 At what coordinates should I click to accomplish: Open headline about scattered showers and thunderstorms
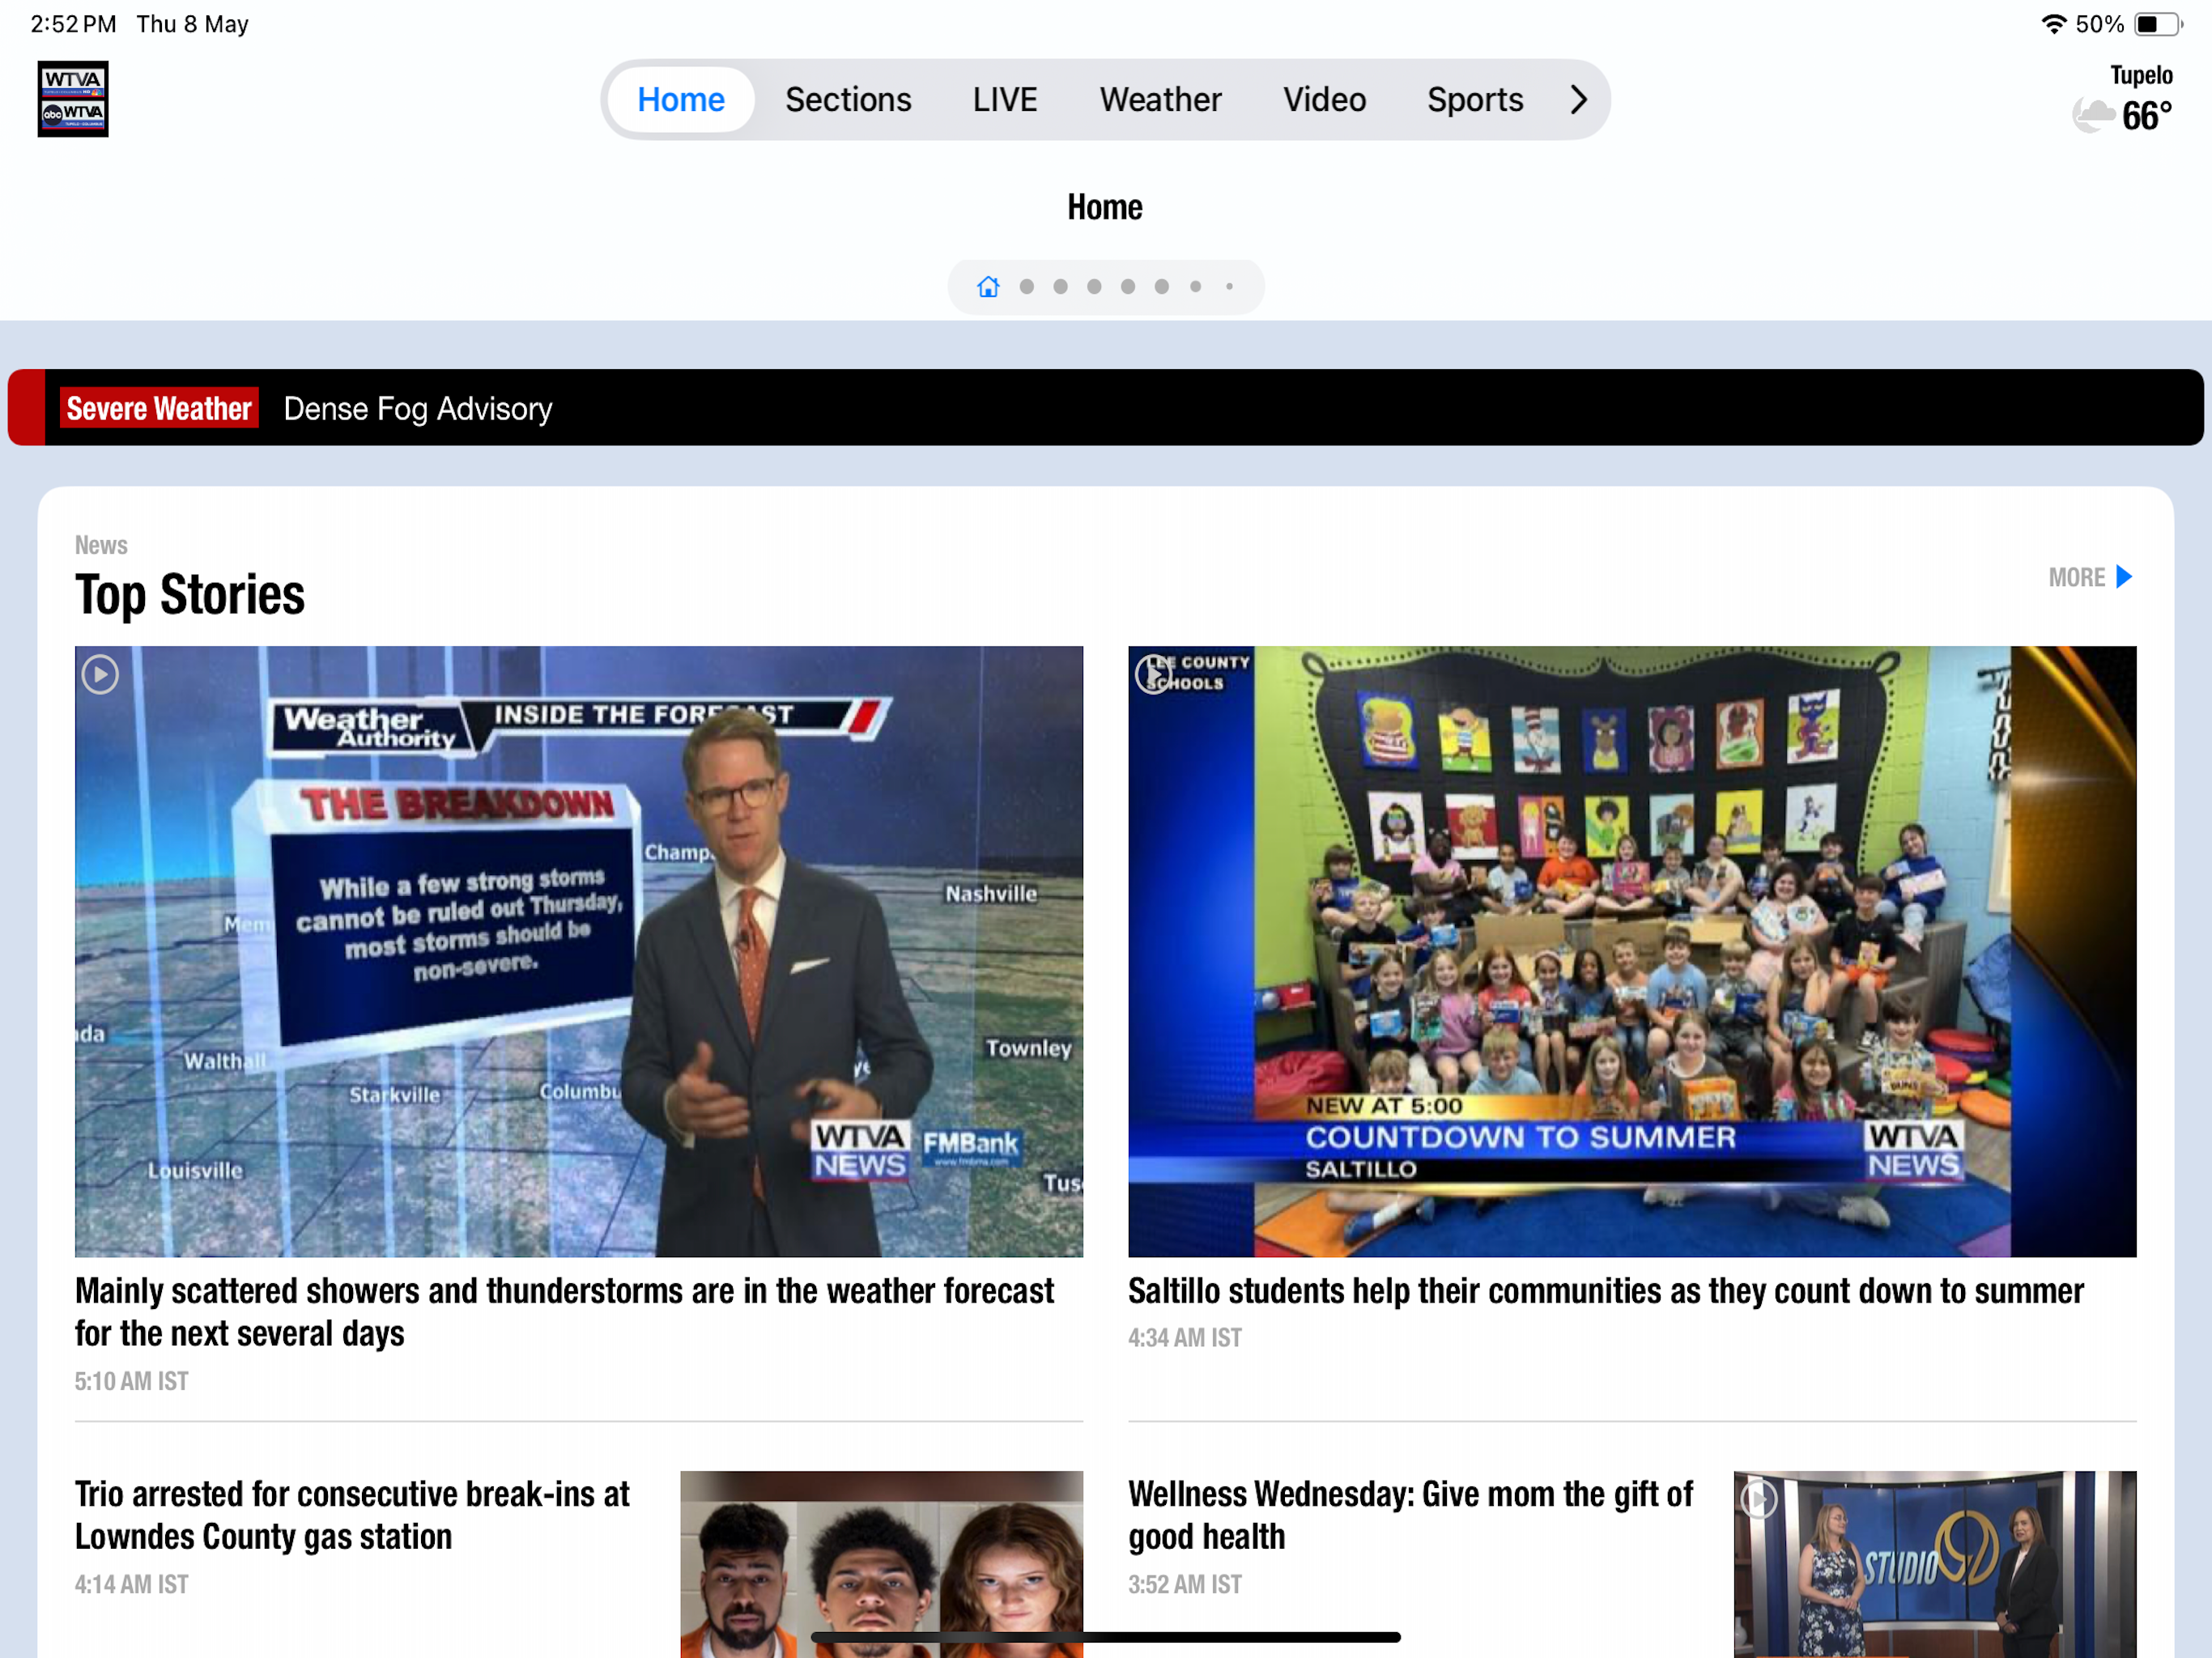(565, 1312)
